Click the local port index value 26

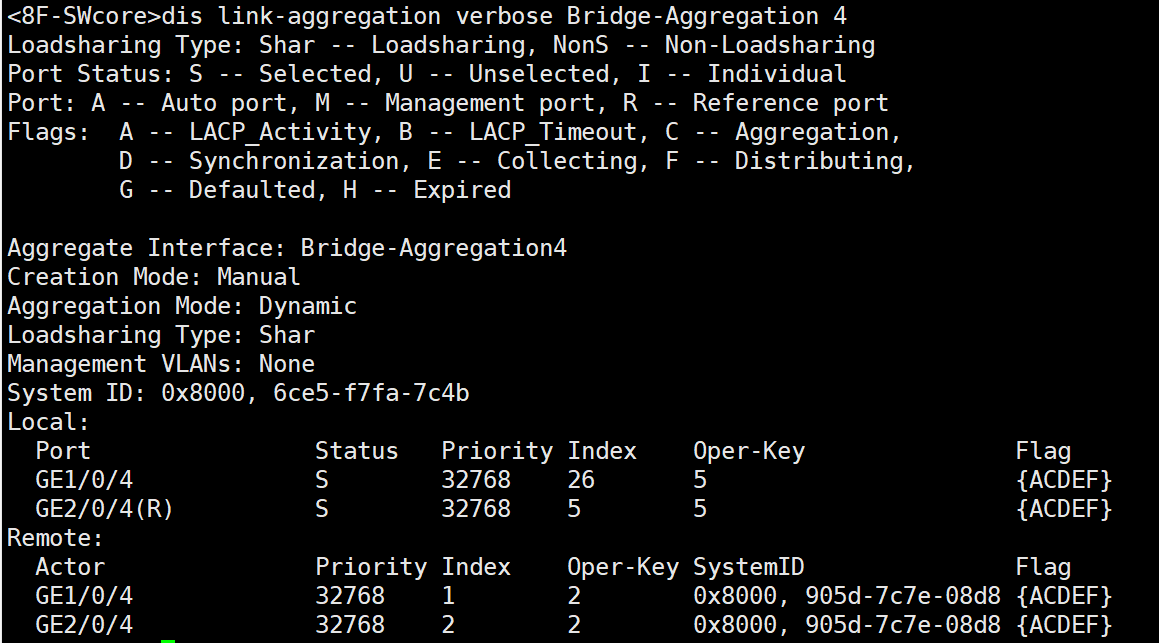581,480
